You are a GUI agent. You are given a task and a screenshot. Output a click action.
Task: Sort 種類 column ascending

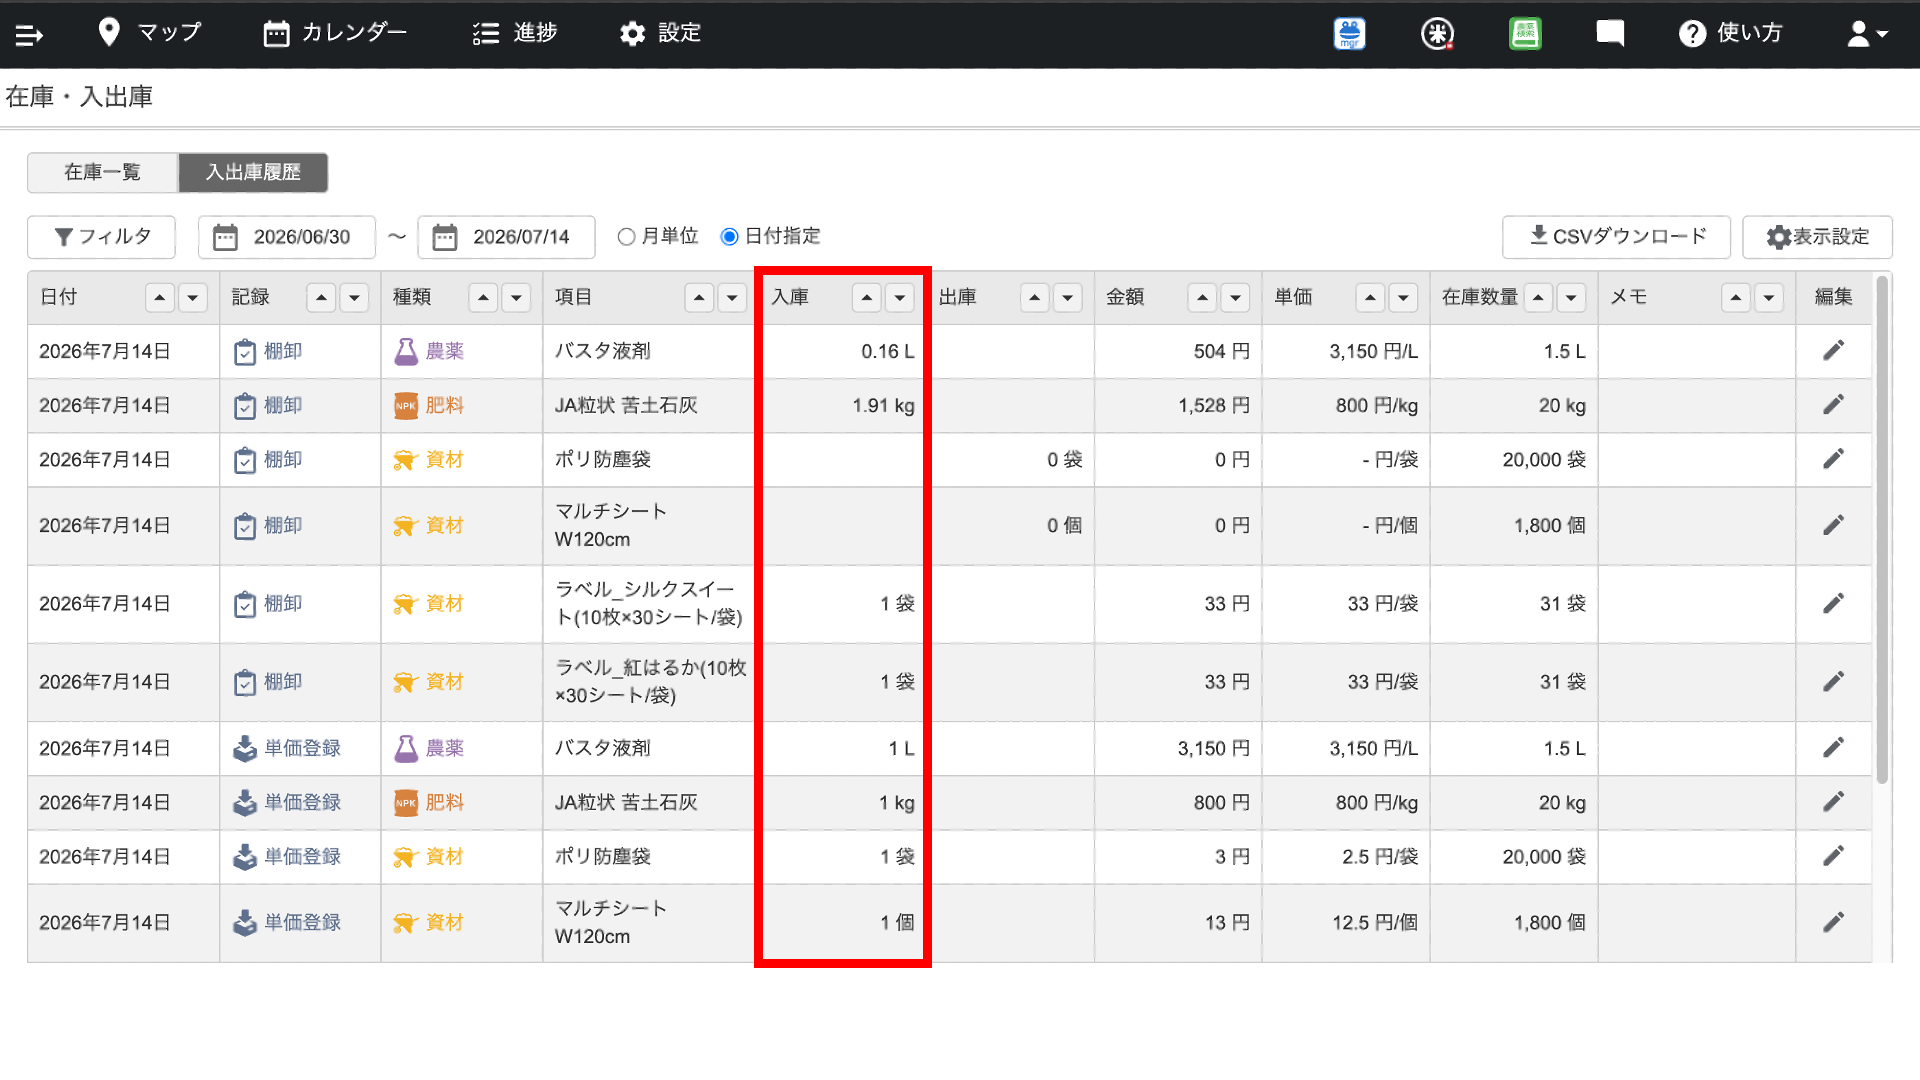tap(483, 298)
